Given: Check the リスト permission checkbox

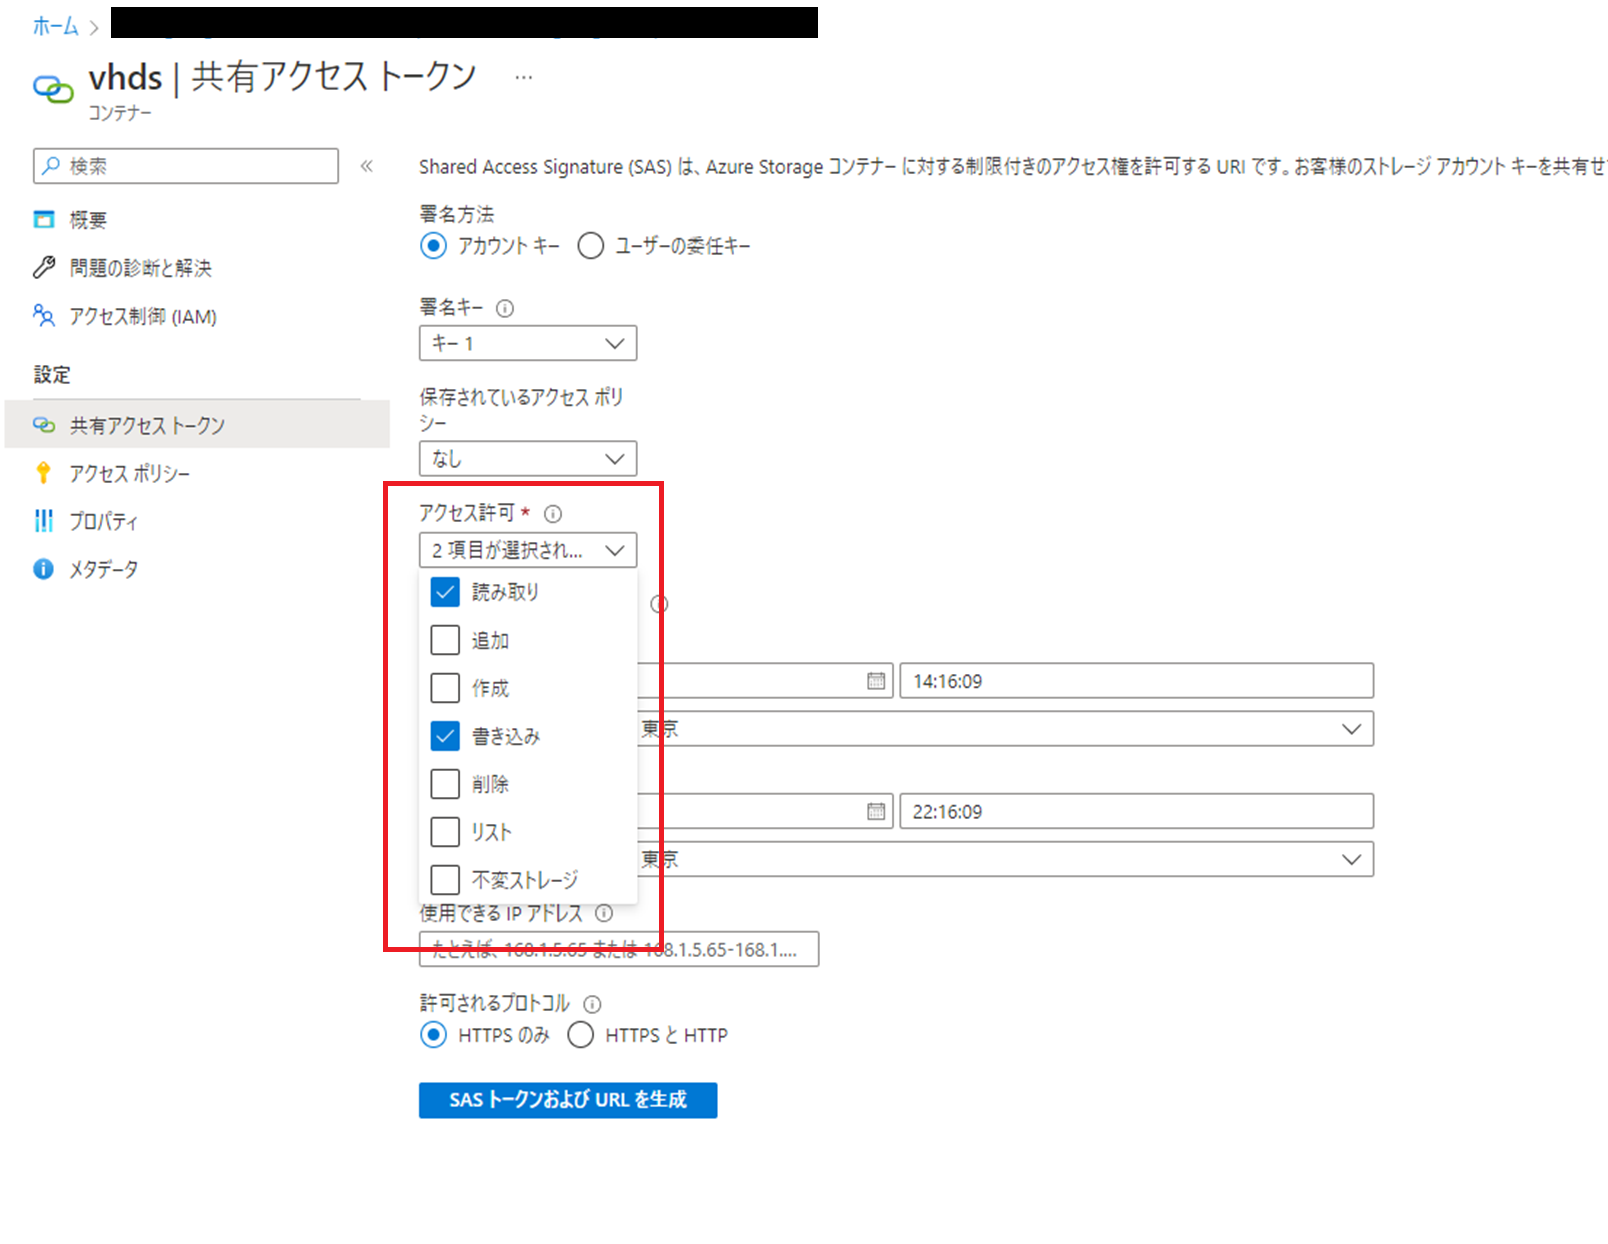Looking at the screenshot, I should click(x=445, y=832).
